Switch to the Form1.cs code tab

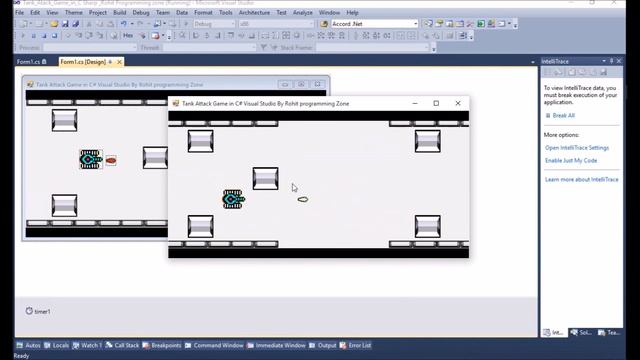[x=28, y=62]
